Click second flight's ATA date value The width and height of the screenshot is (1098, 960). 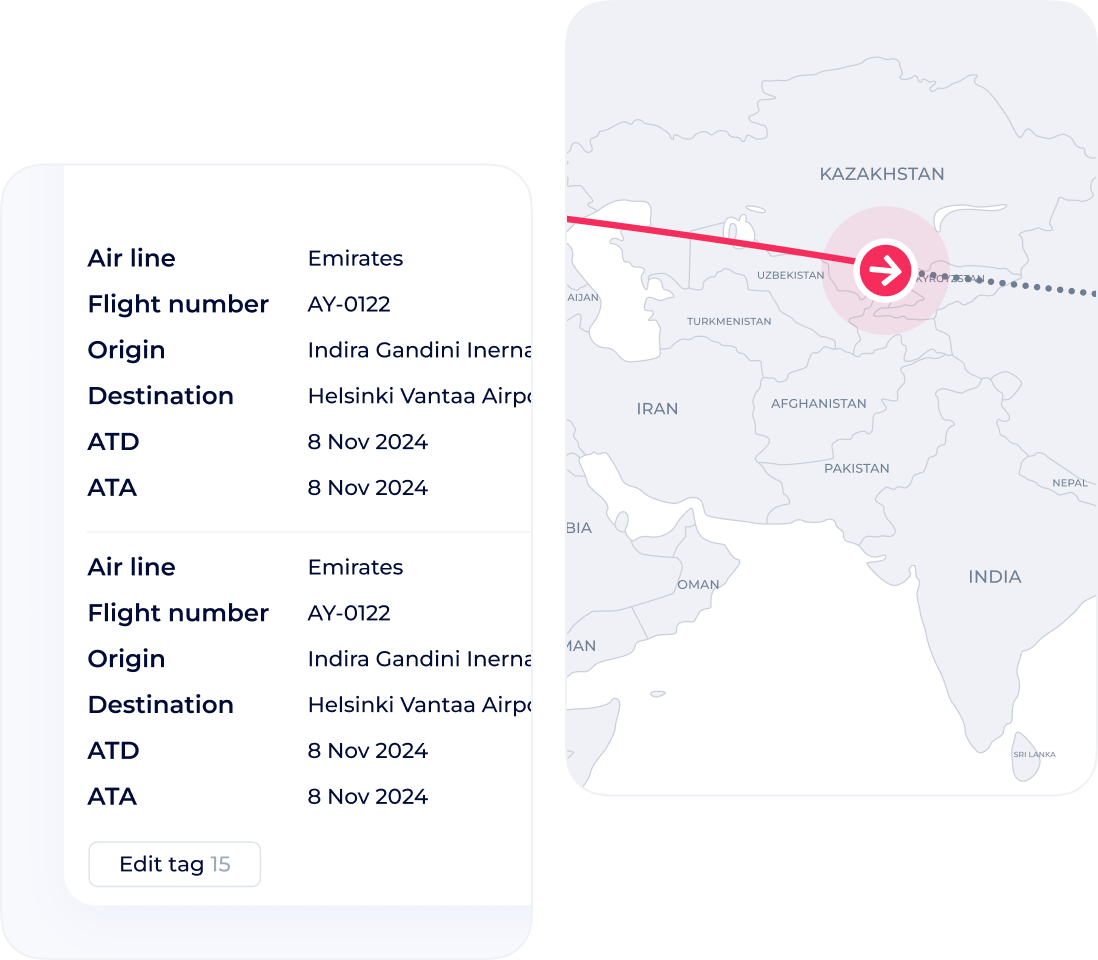tap(368, 797)
